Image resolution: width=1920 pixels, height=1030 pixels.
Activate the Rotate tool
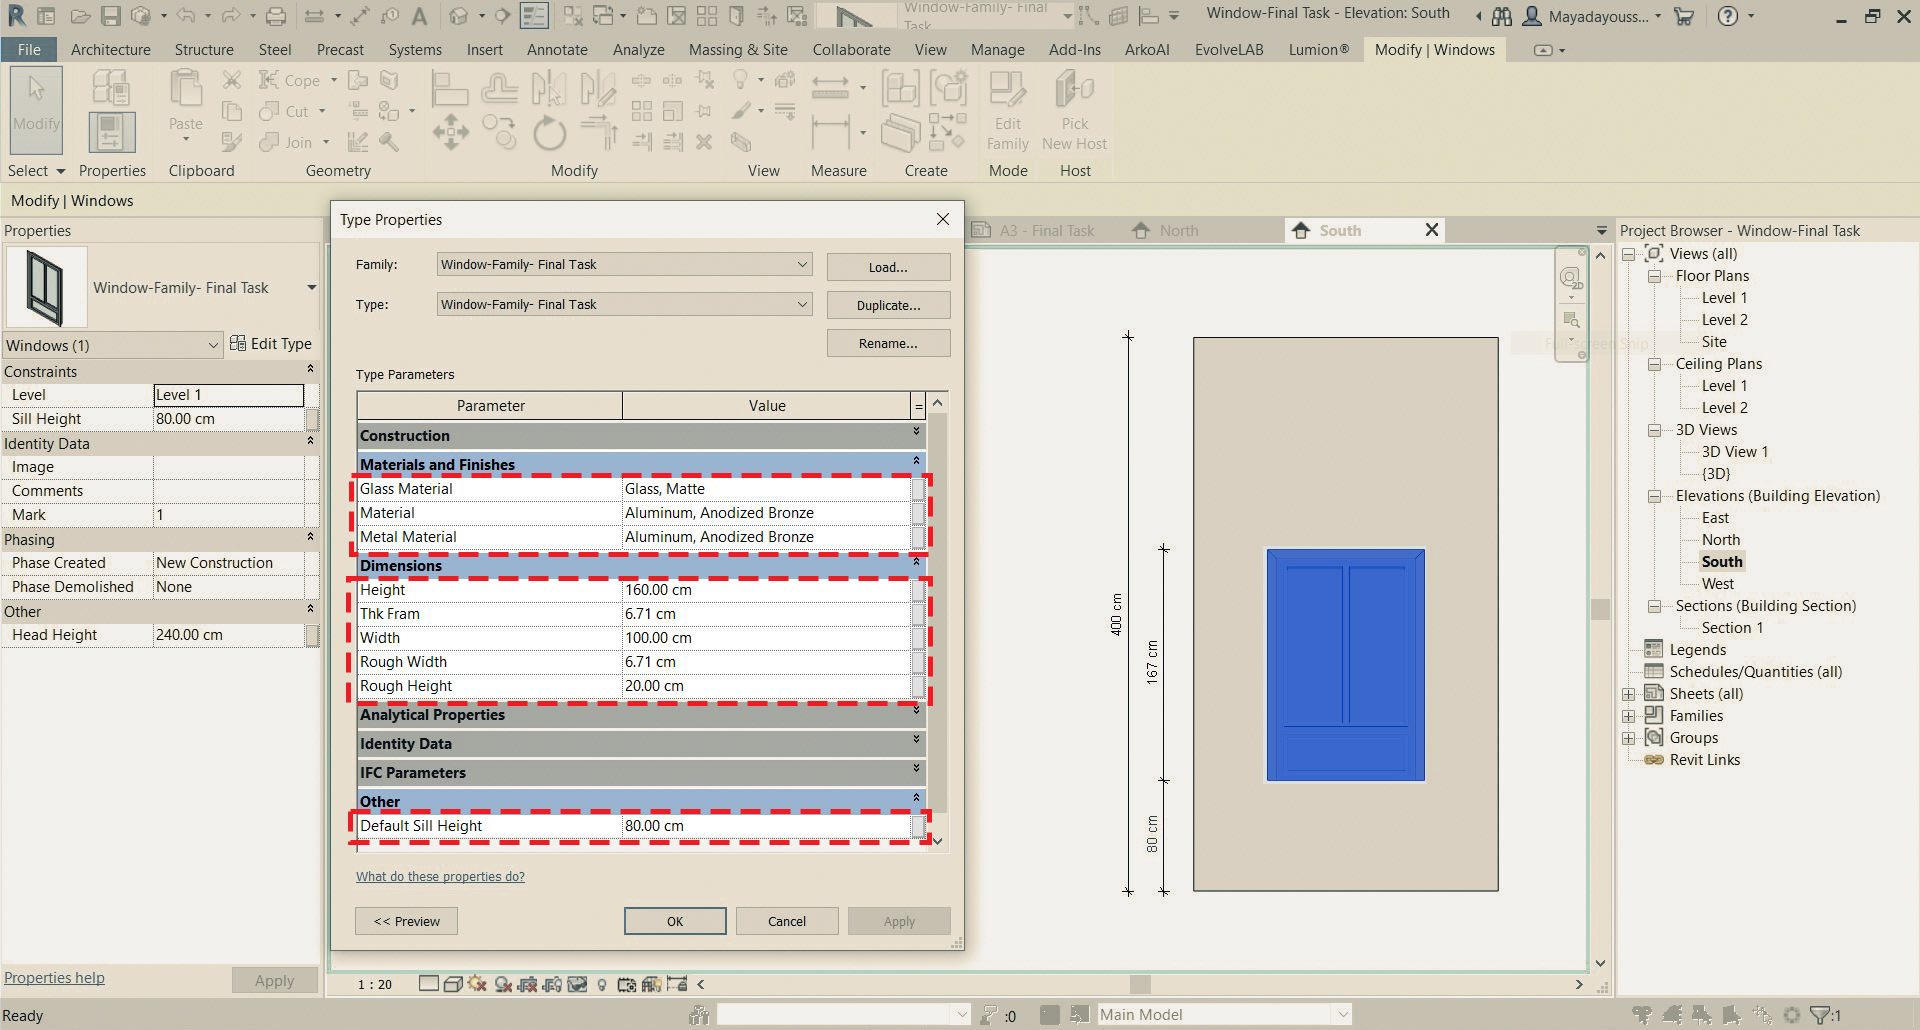(x=549, y=133)
